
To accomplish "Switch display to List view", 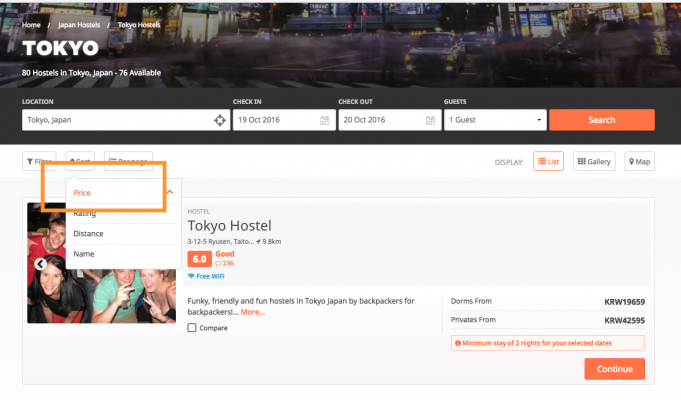I will (547, 161).
